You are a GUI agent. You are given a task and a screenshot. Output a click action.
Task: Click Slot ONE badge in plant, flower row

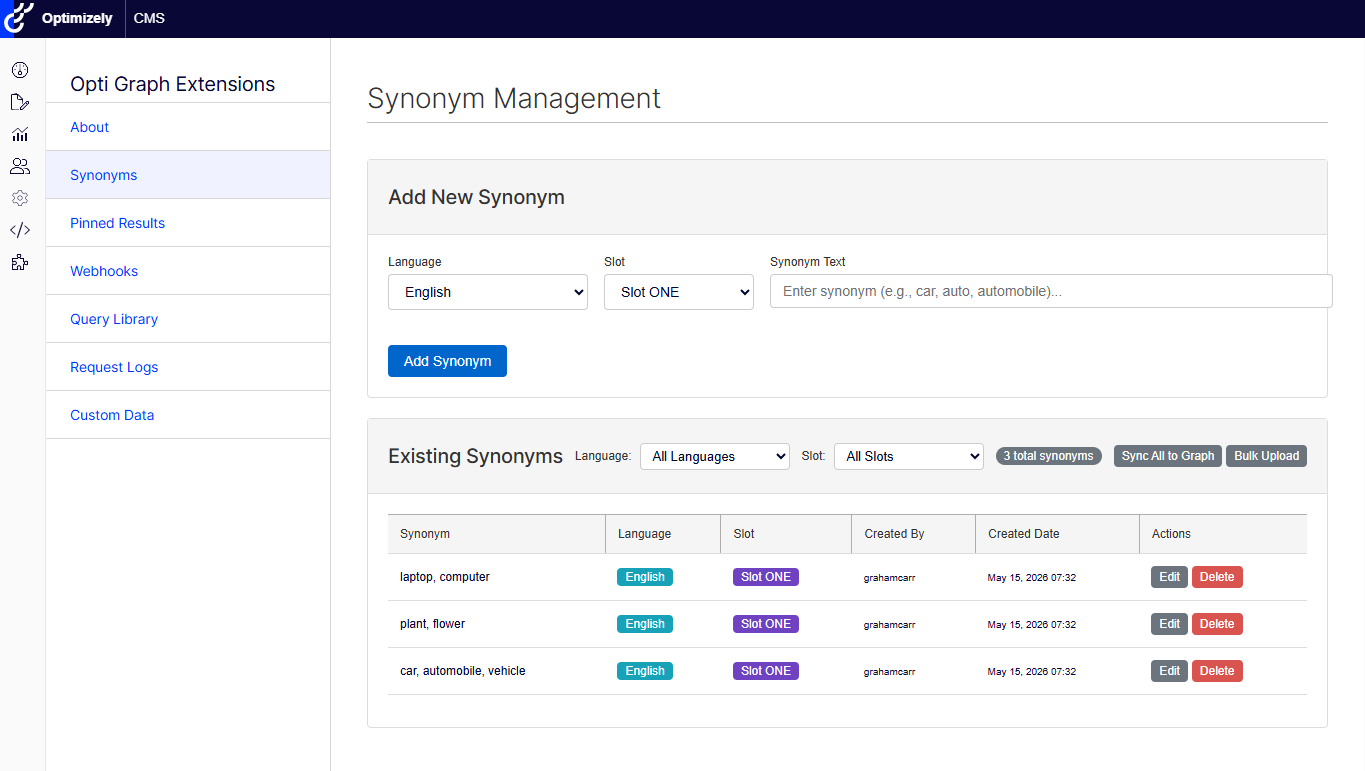click(x=766, y=624)
